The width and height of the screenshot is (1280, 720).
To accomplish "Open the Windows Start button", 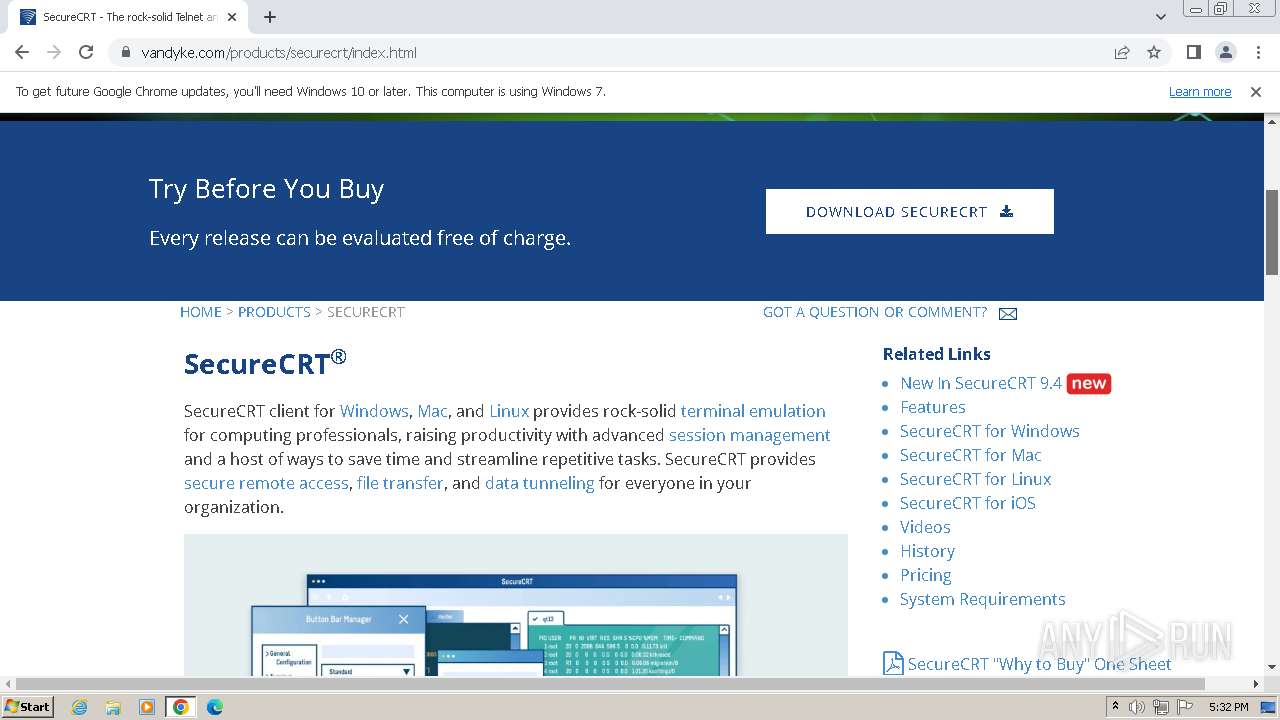I will (27, 706).
